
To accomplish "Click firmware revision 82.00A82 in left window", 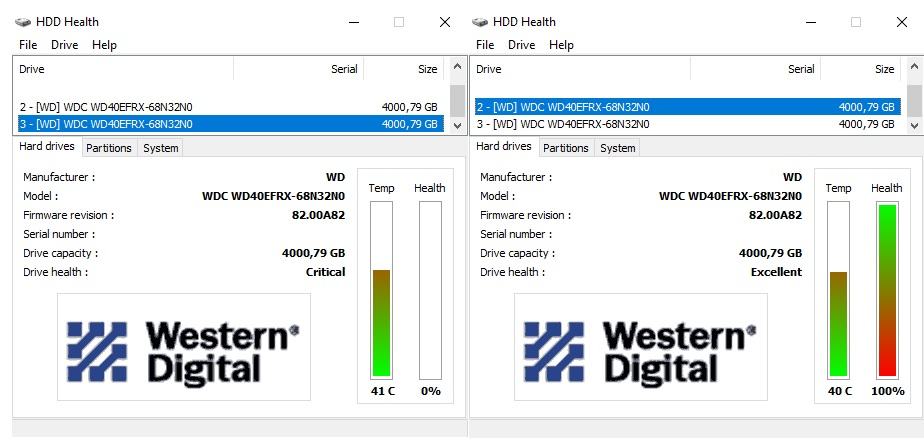I will [318, 215].
